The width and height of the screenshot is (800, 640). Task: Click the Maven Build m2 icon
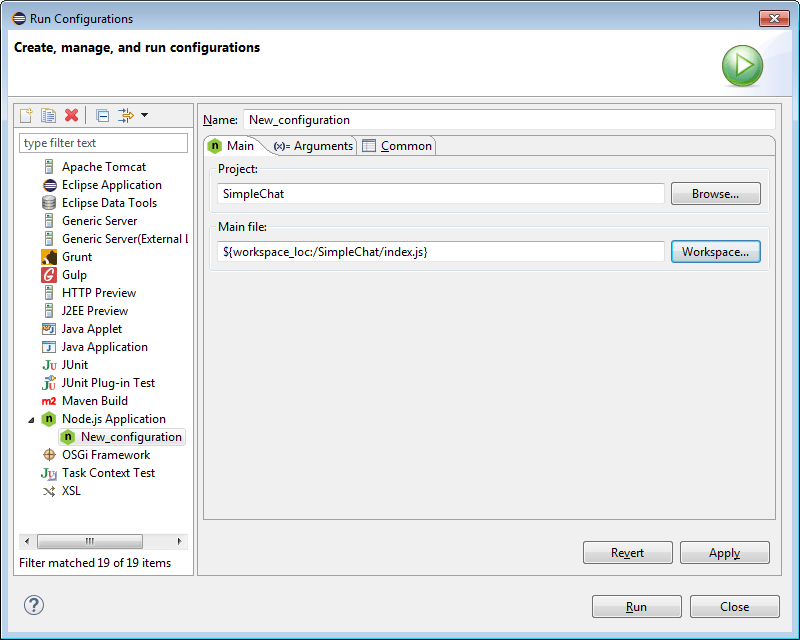(48, 401)
